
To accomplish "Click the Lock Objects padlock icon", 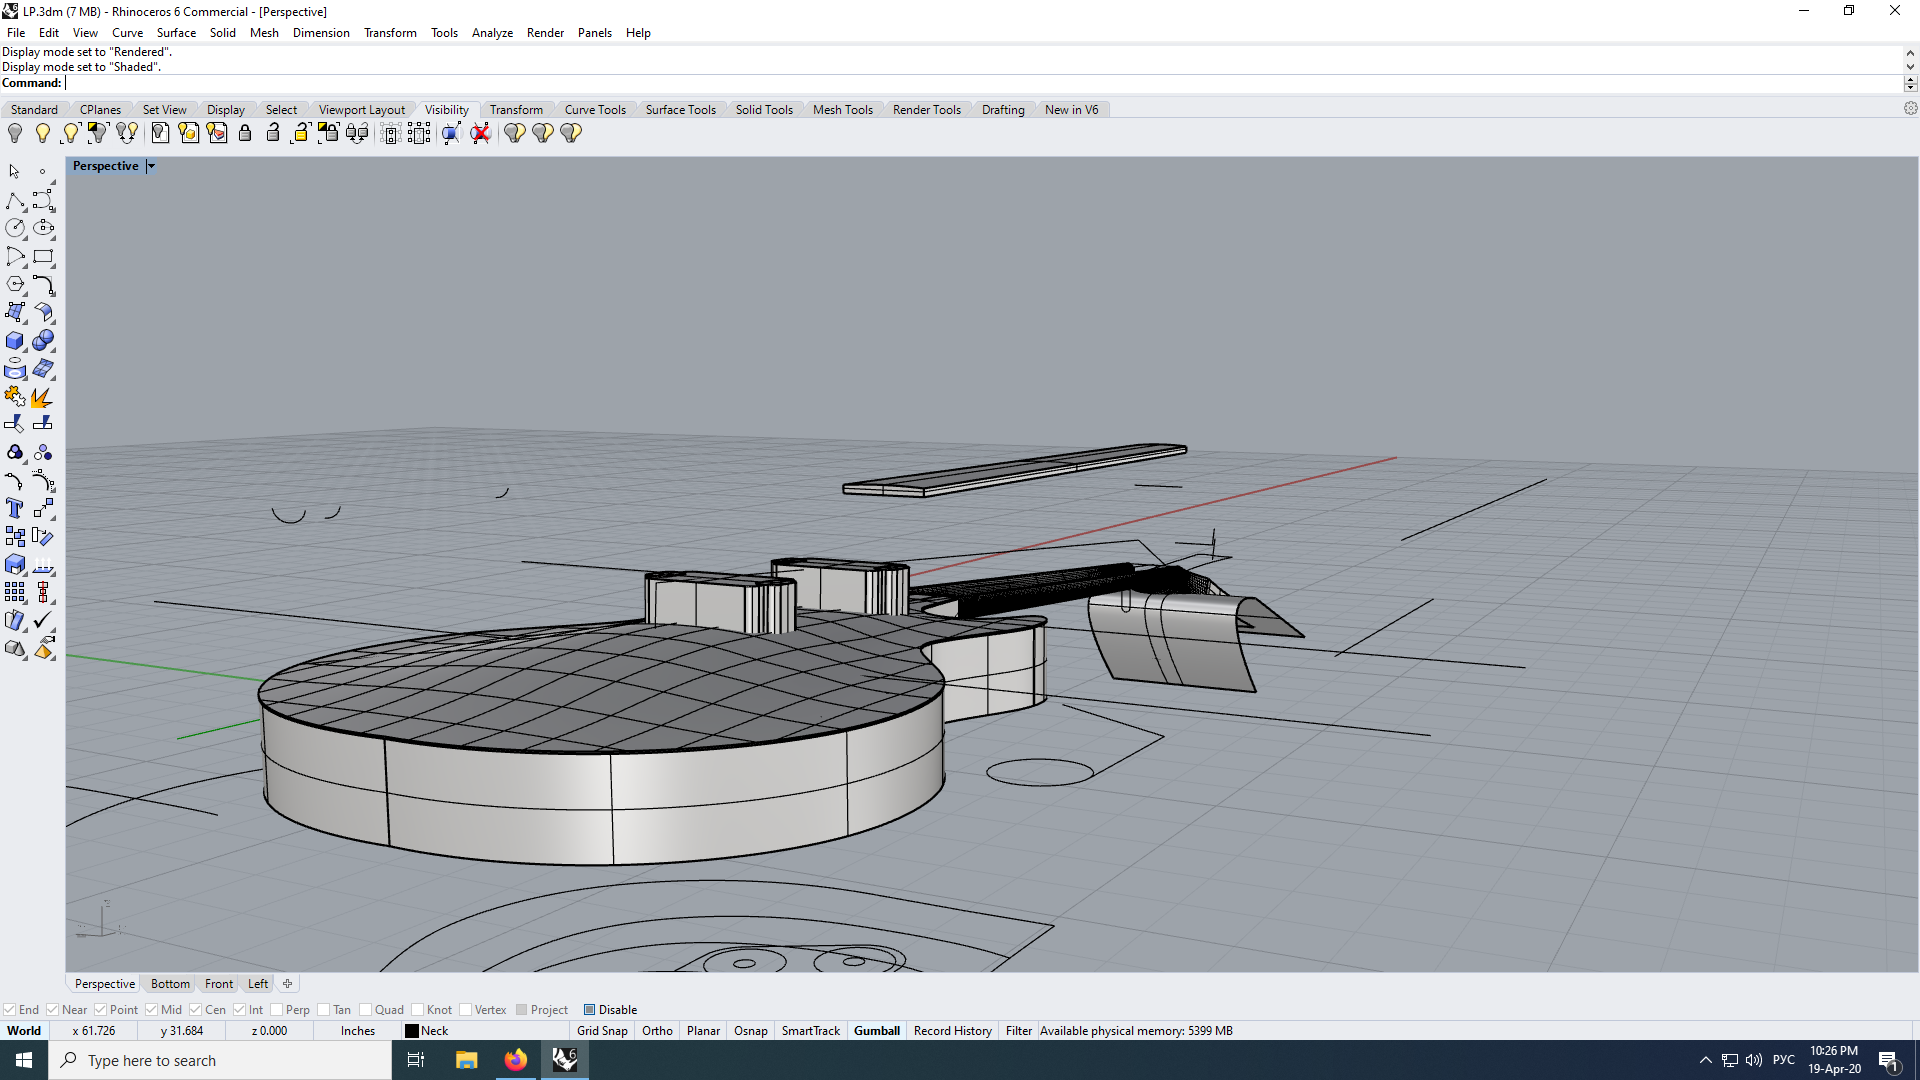I will (245, 133).
